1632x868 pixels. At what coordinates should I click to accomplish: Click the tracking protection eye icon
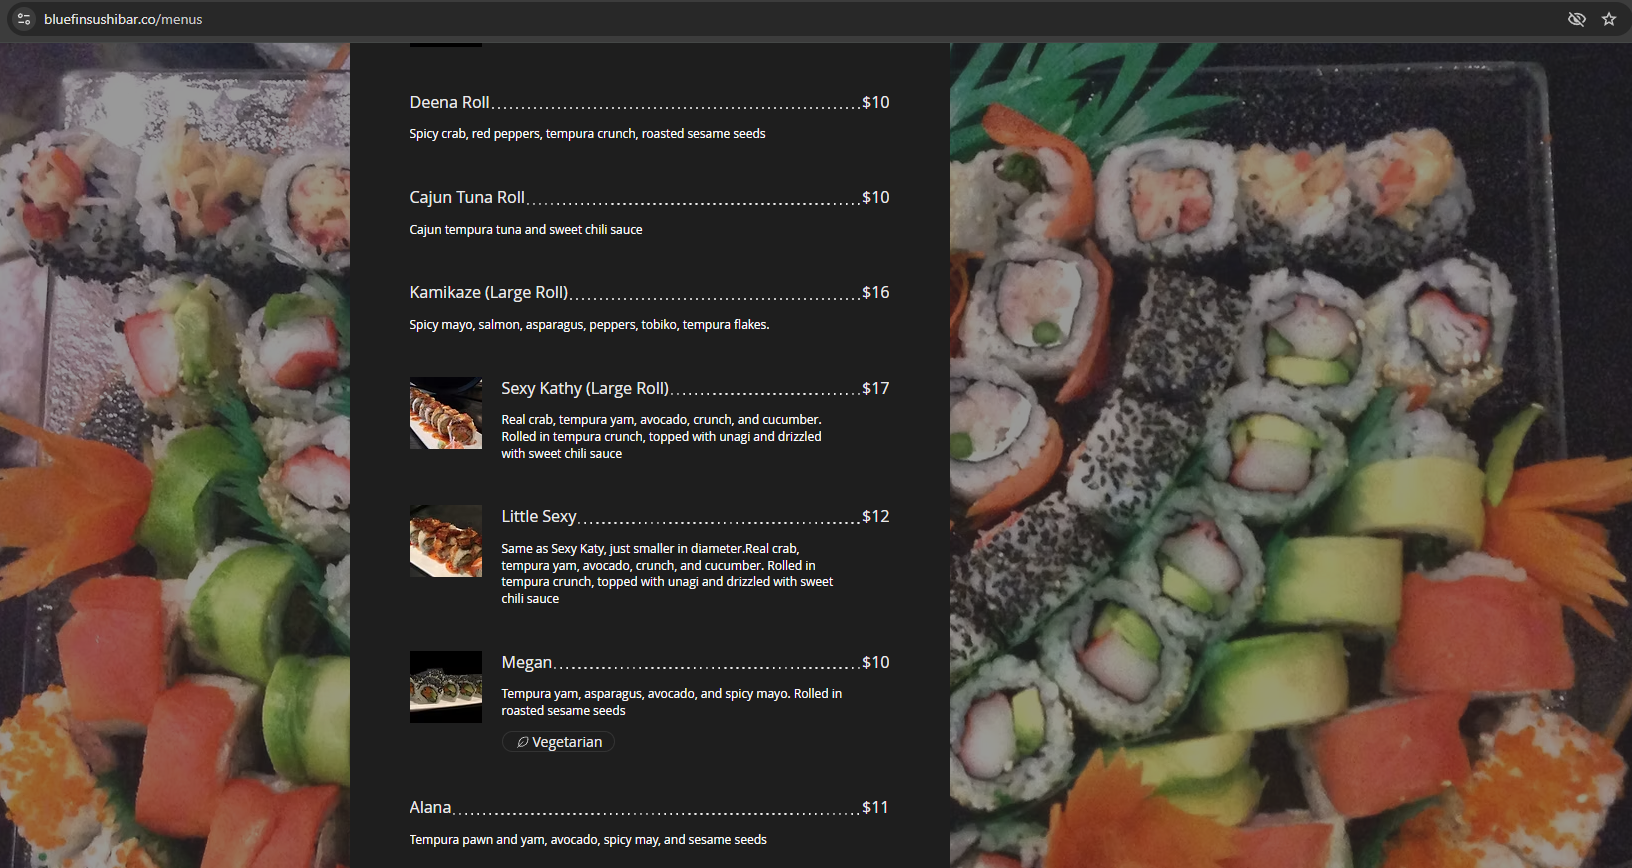(x=1577, y=19)
